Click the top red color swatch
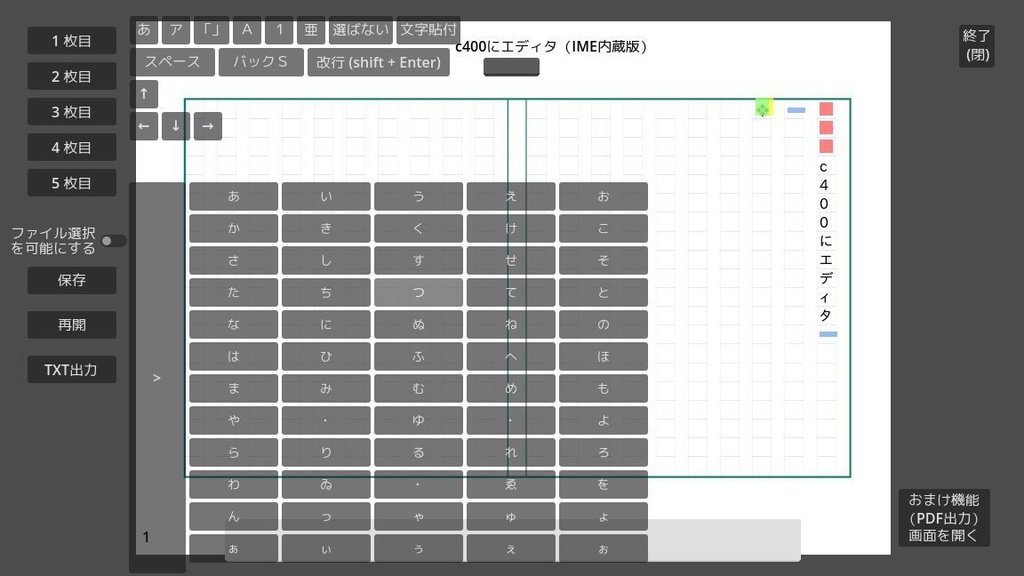This screenshot has height=576, width=1024. pos(825,107)
